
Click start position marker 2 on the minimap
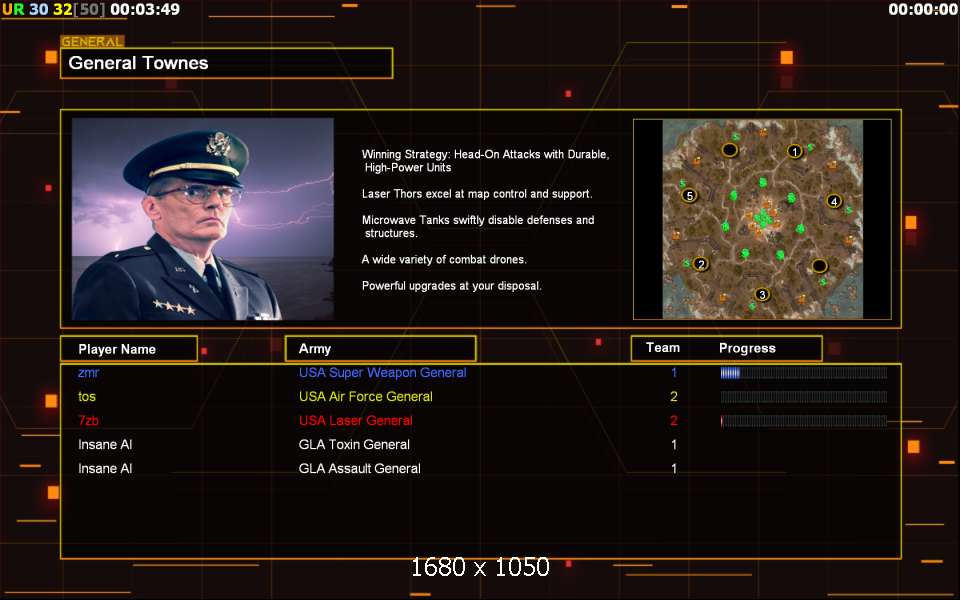701,264
